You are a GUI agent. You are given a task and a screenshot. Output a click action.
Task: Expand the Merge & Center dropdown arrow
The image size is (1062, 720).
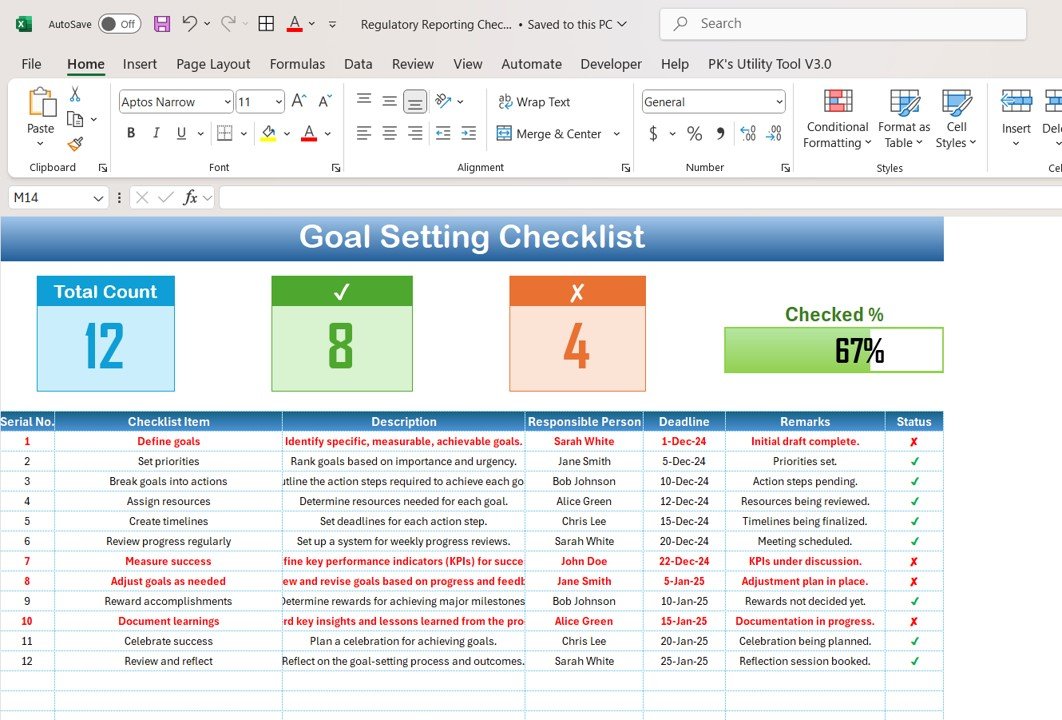click(x=616, y=133)
